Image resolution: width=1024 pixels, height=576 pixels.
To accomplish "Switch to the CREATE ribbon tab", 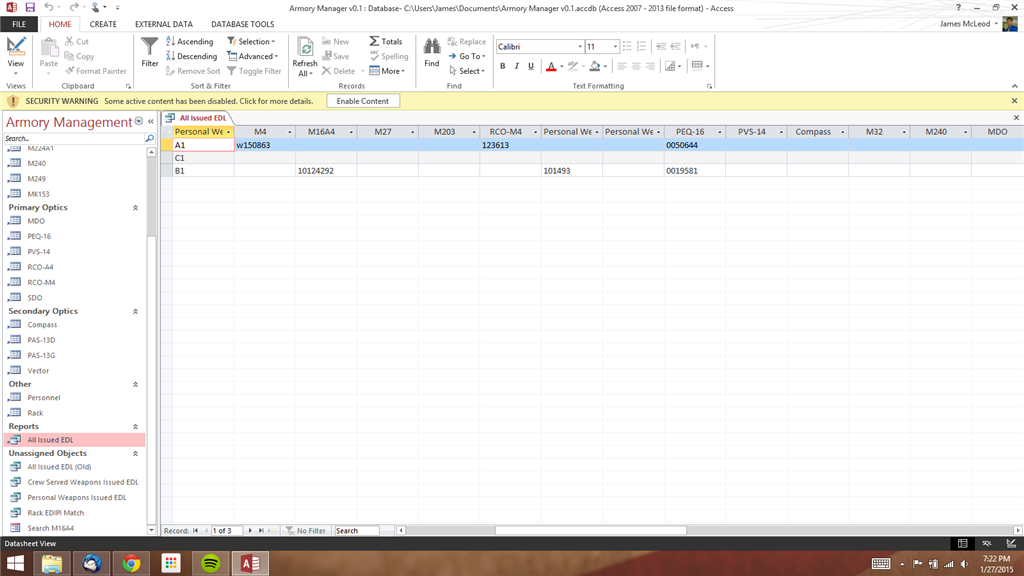I will click(103, 24).
